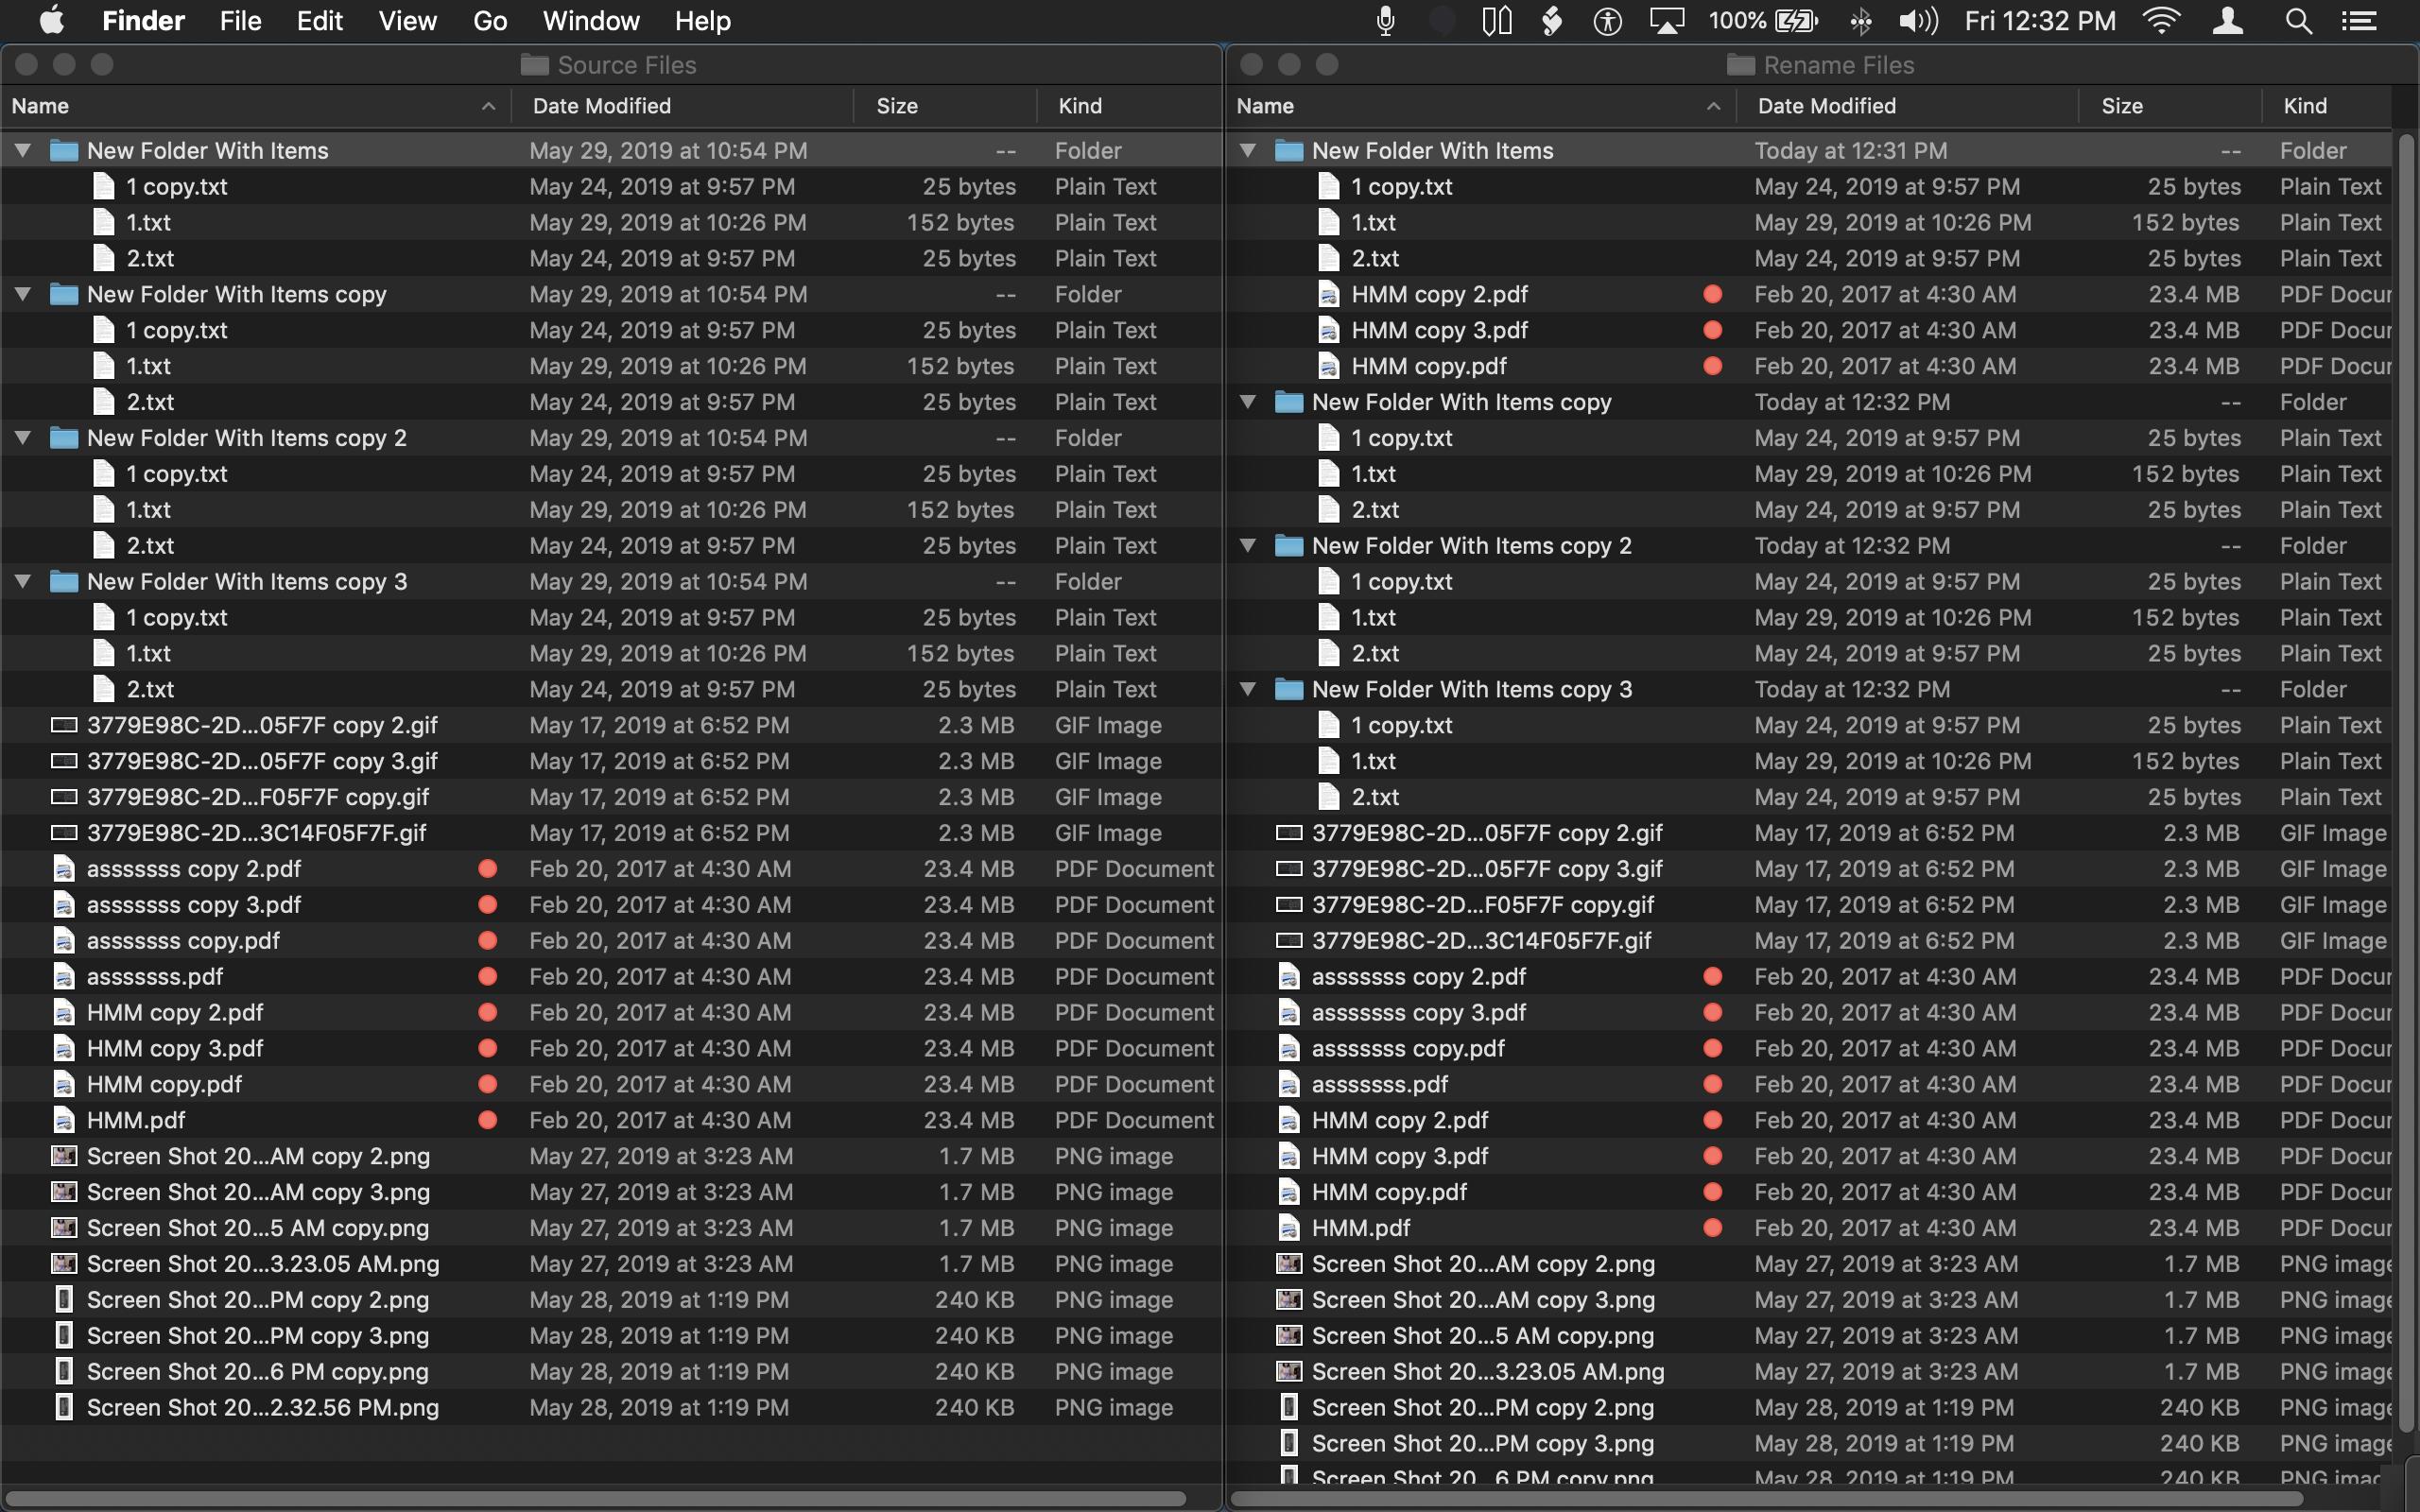The height and width of the screenshot is (1512, 2420).
Task: Click the GIF icon of 3779E98C-2D...3C14F05F7F.gif in Source Files
Action: click(64, 833)
